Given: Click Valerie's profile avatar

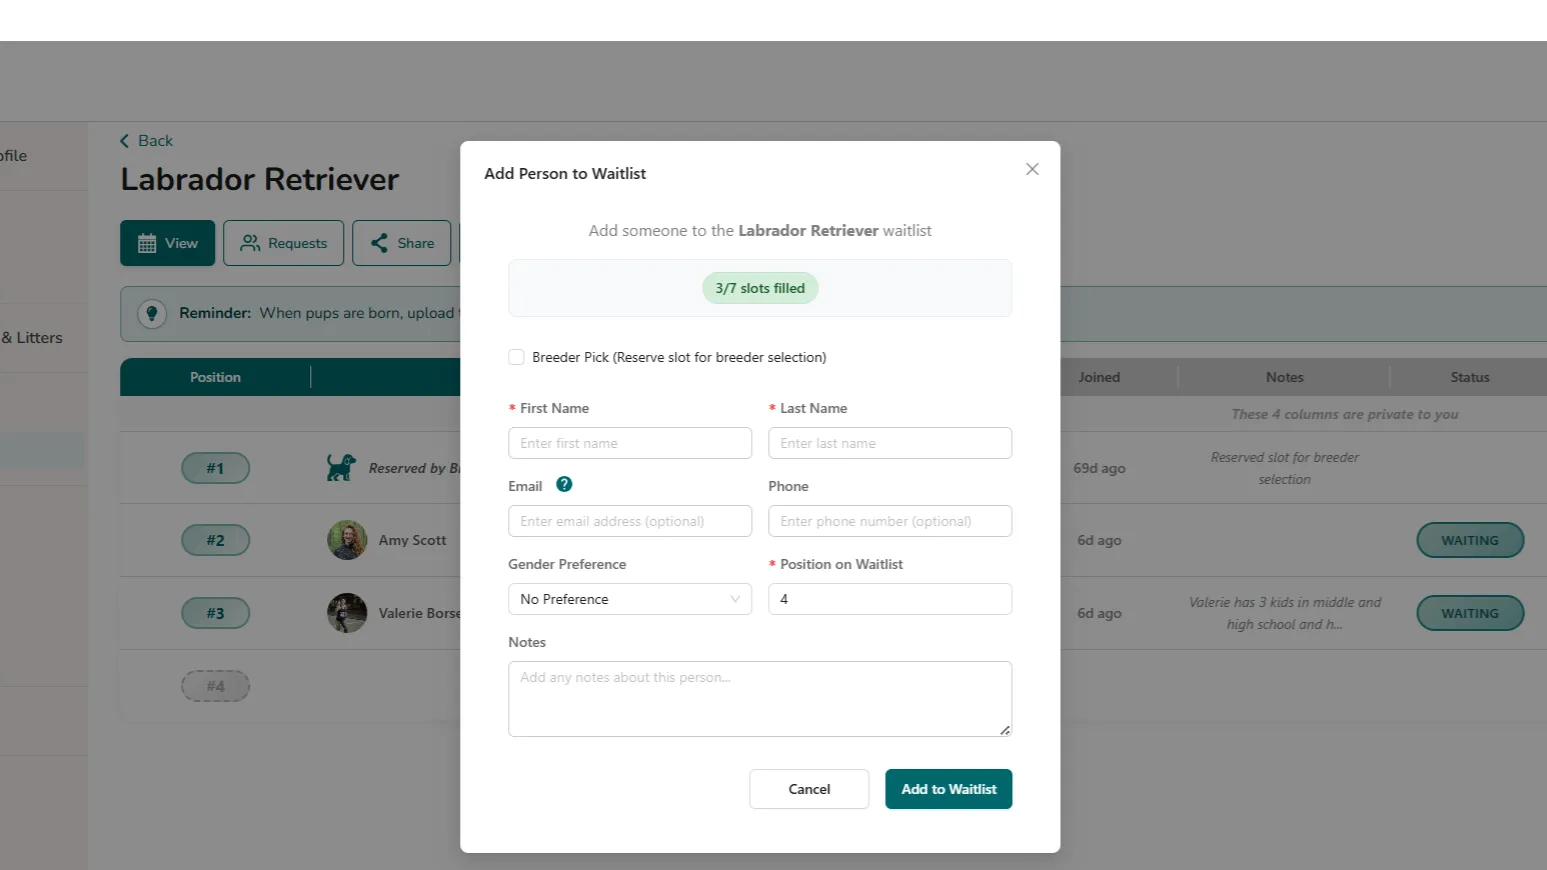Looking at the screenshot, I should tap(347, 613).
